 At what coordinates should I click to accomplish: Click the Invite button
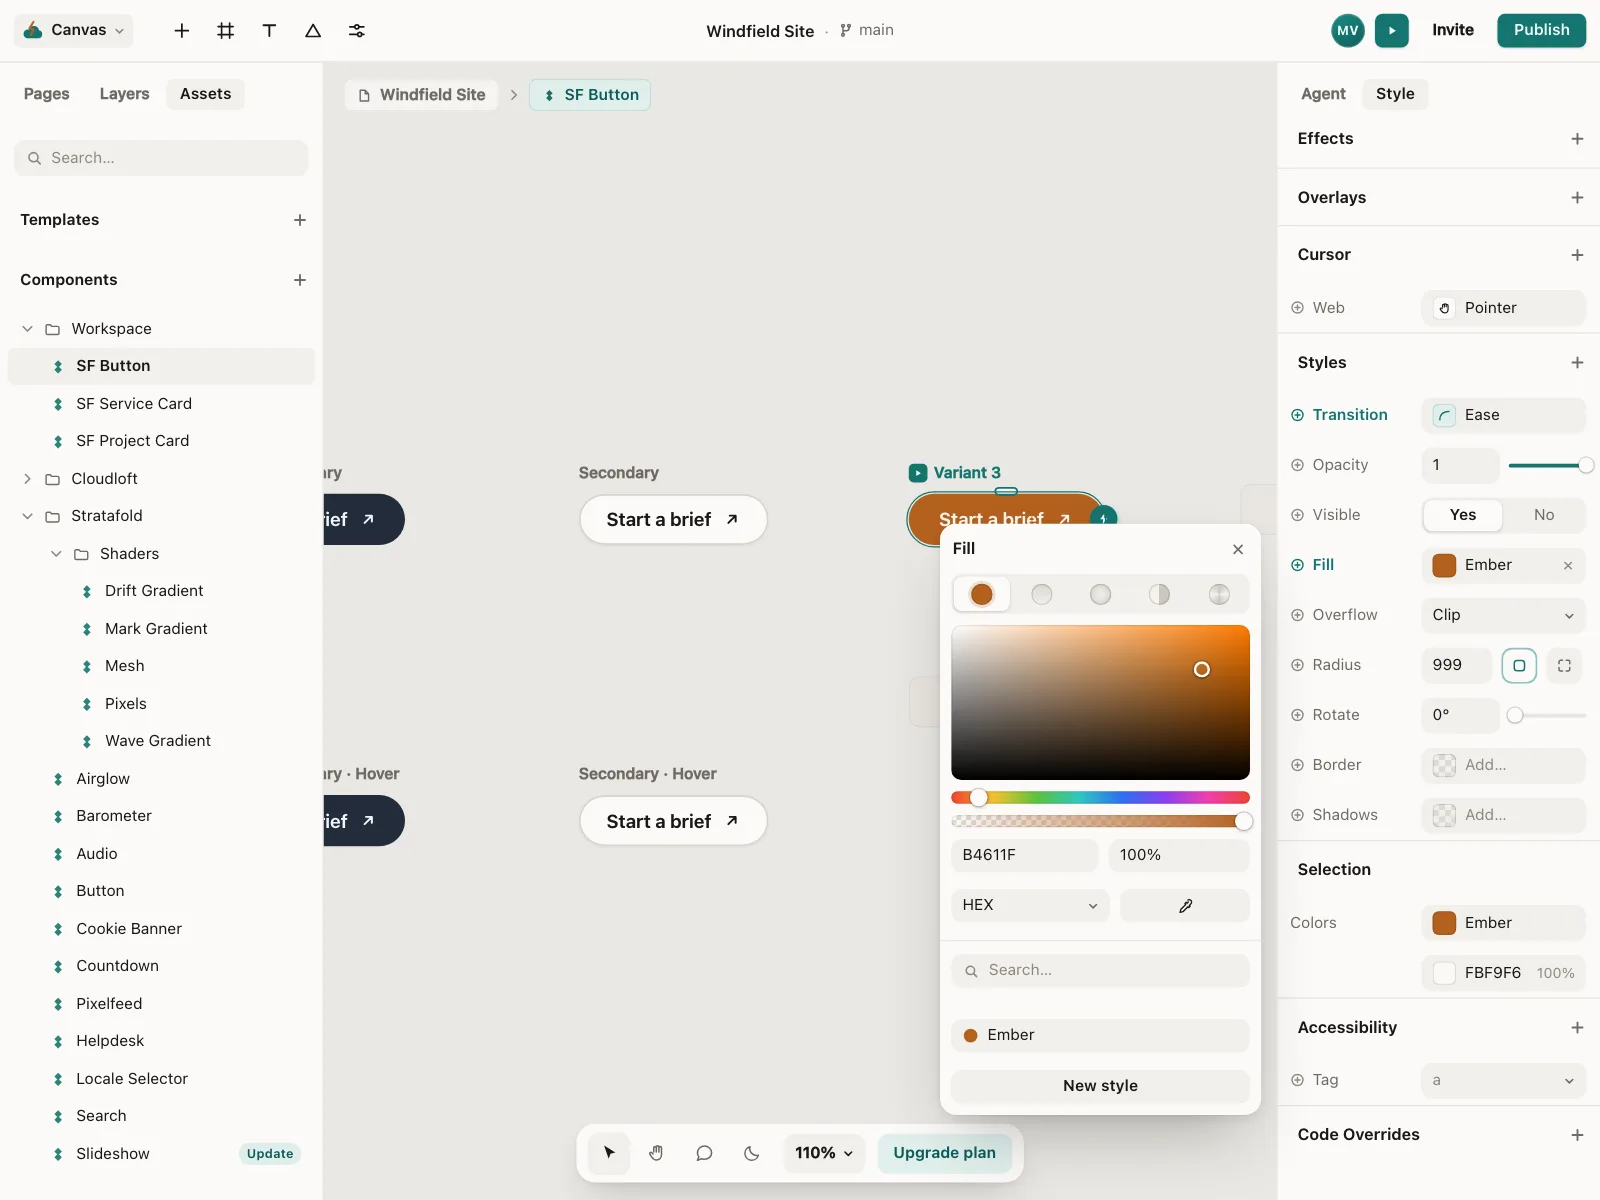pos(1452,30)
